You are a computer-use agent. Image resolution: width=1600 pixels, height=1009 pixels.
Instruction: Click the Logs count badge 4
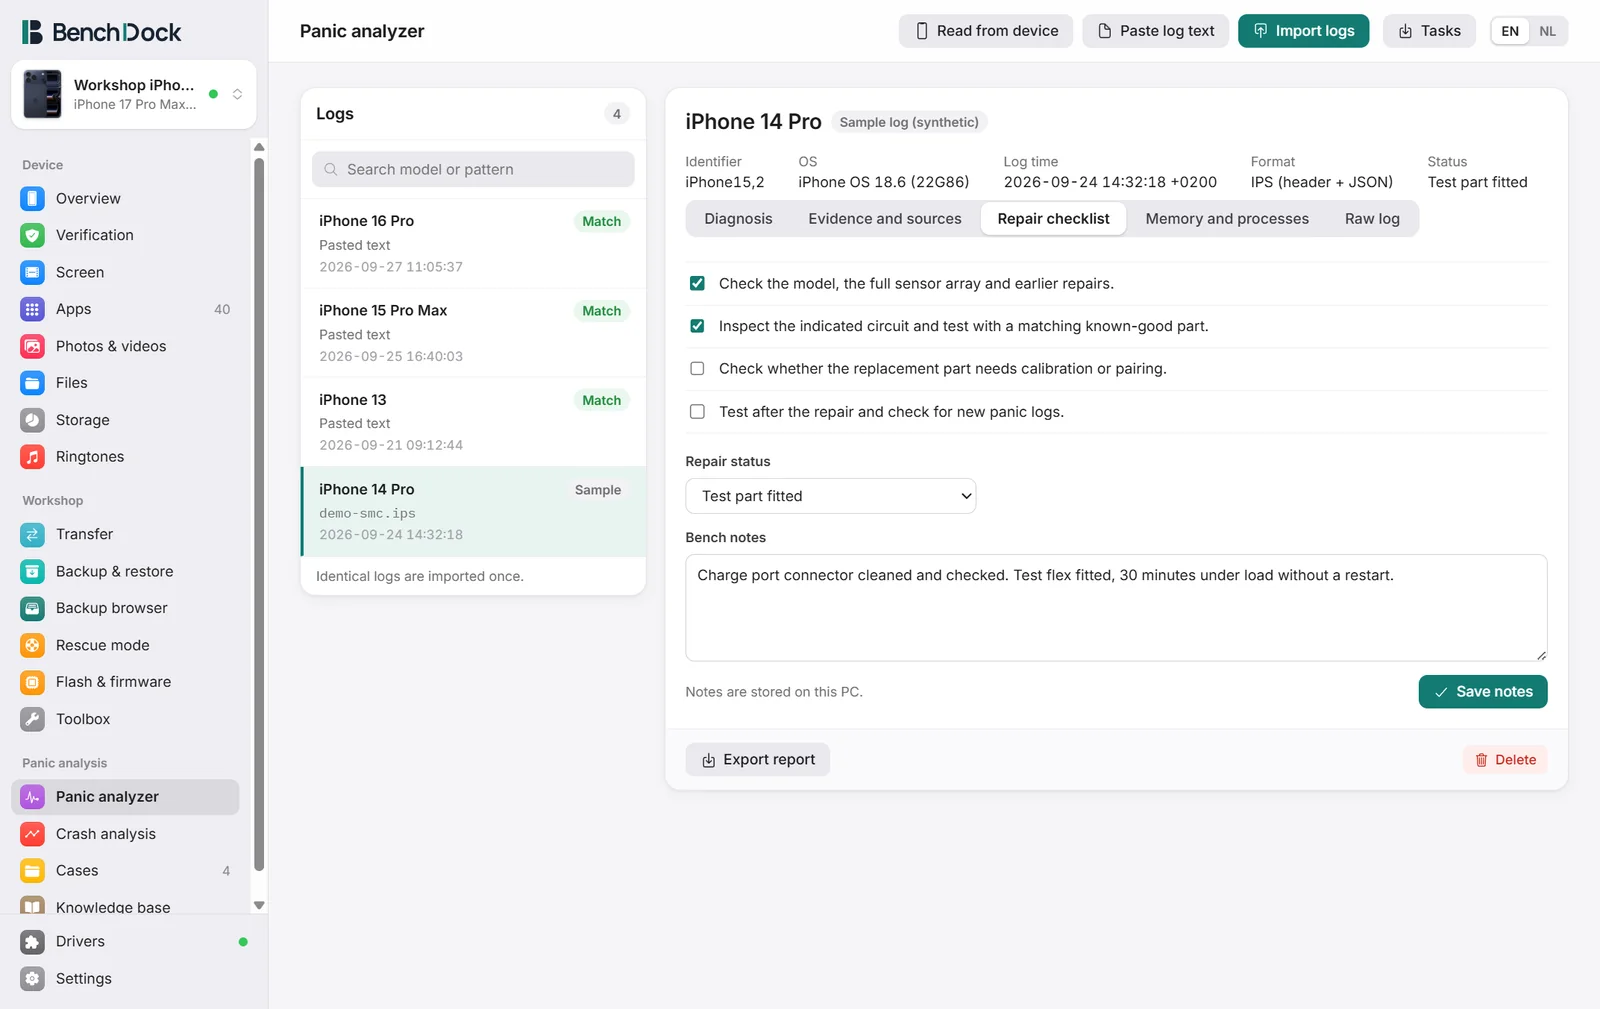(617, 114)
